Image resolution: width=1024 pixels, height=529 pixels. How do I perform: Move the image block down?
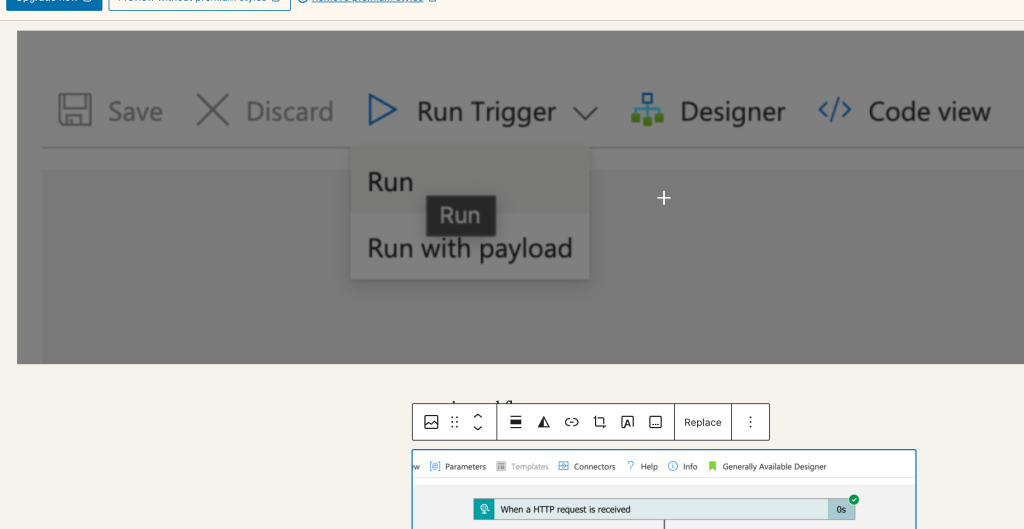point(478,428)
